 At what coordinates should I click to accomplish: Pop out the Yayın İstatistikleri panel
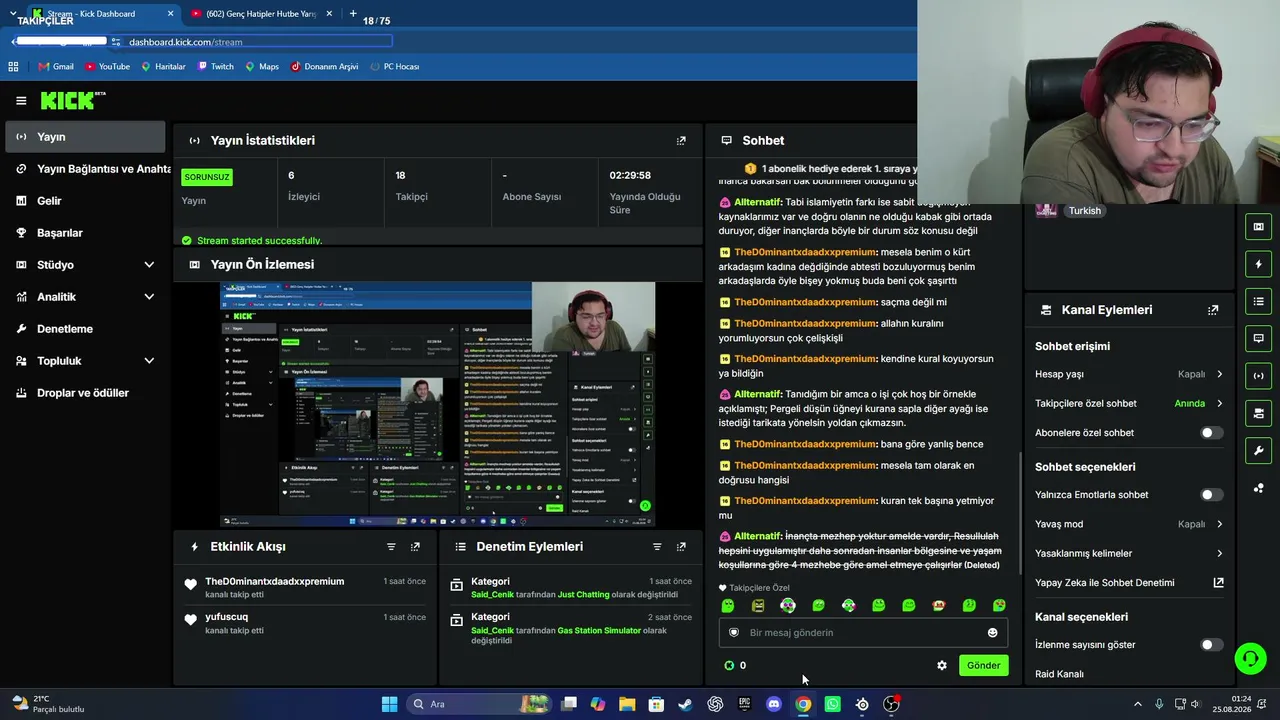pyautogui.click(x=681, y=141)
